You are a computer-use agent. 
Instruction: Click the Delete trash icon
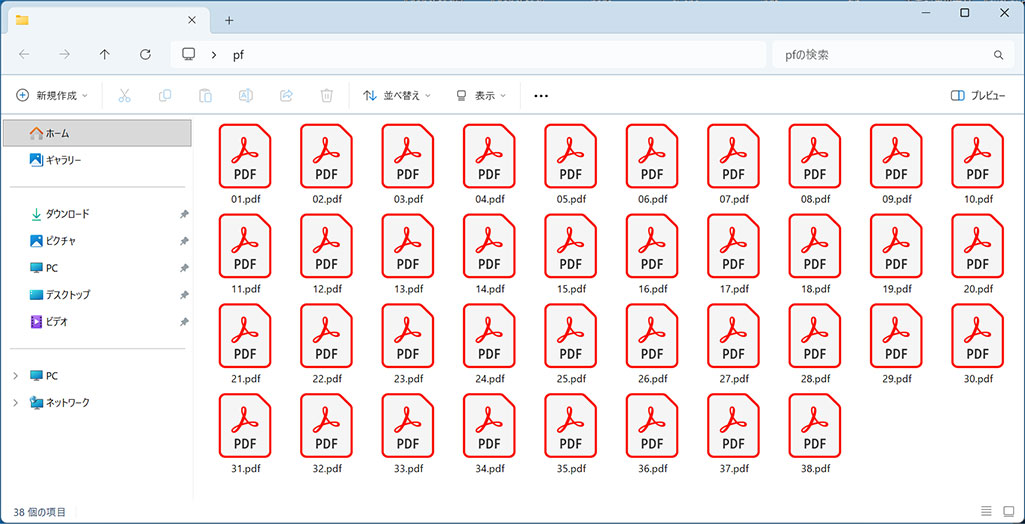(326, 96)
